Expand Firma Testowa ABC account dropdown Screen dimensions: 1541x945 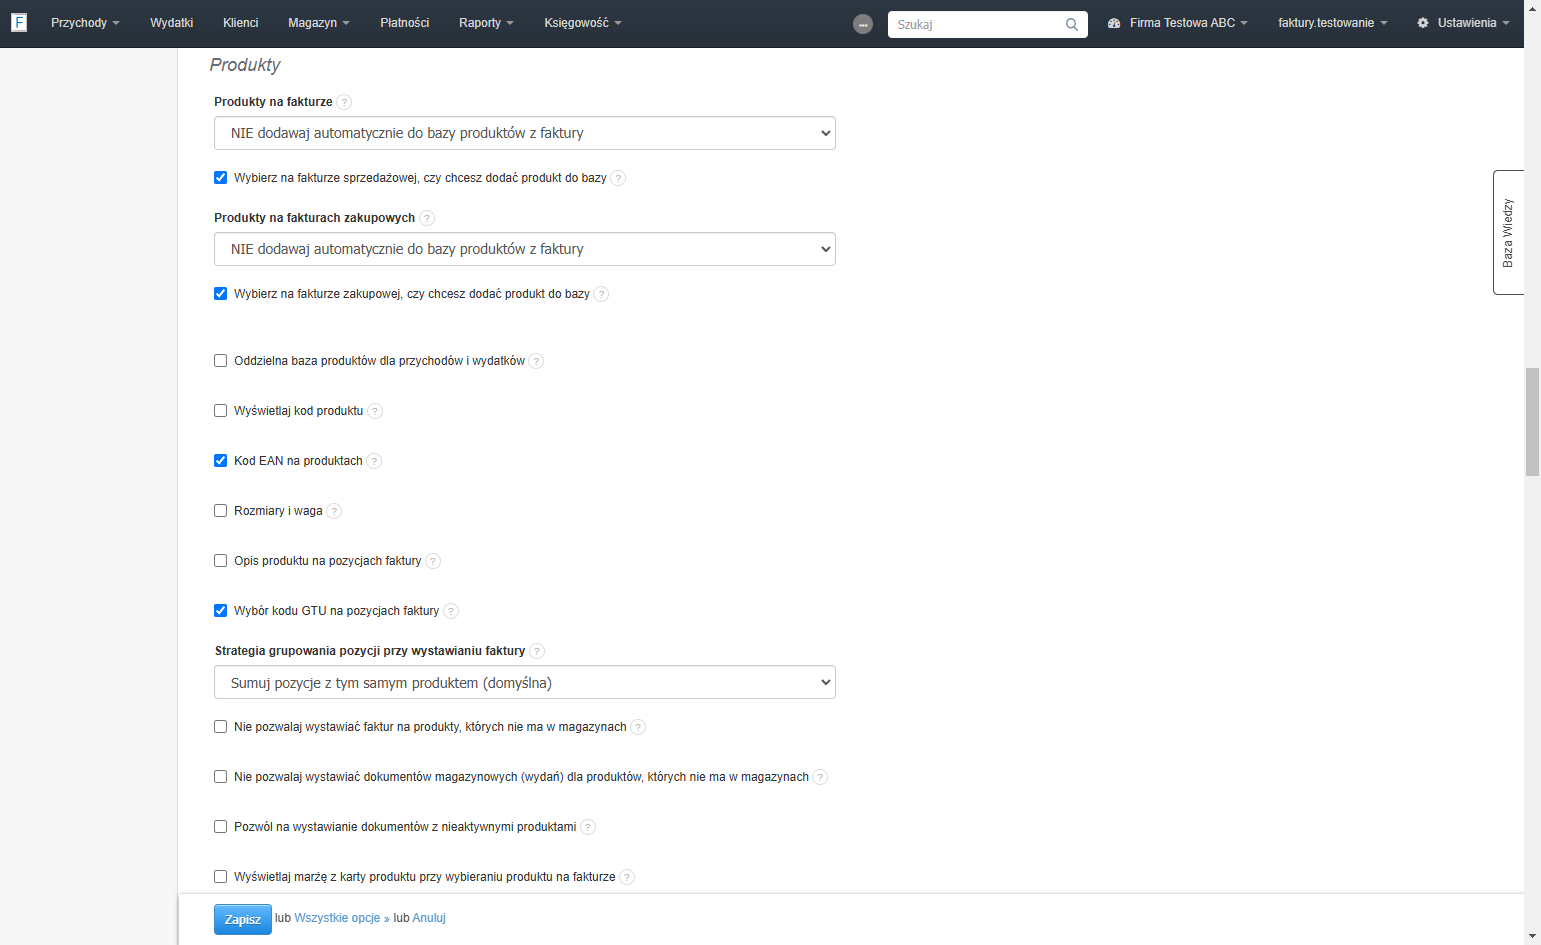click(x=1178, y=23)
